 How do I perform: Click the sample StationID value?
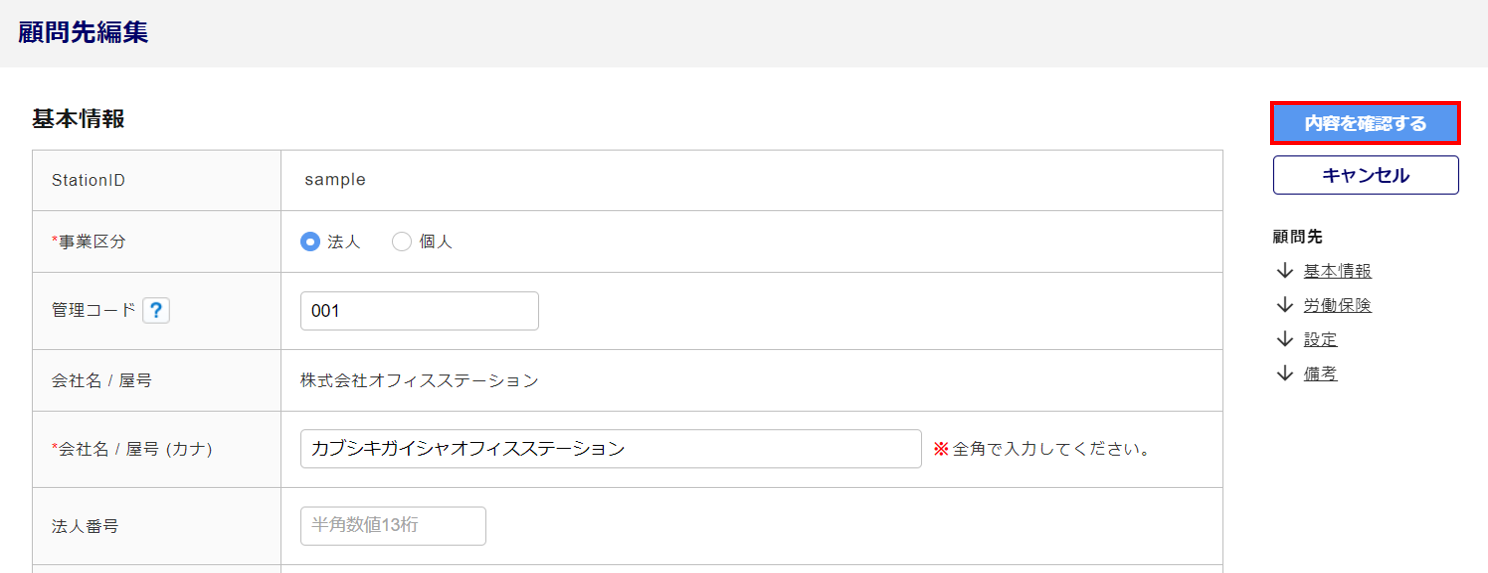pyautogui.click(x=335, y=180)
